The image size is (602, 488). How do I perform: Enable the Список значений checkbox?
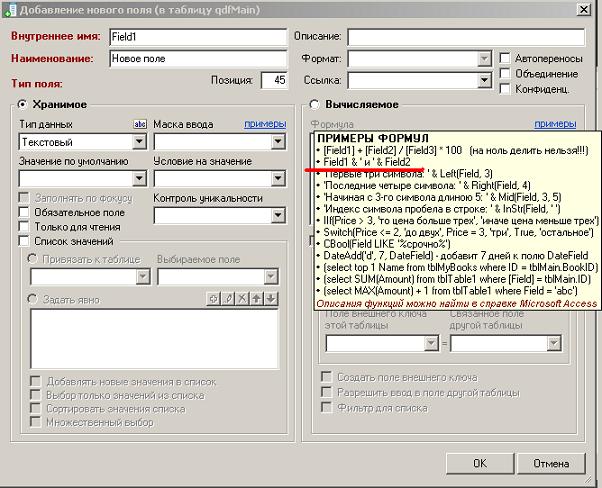click(25, 241)
